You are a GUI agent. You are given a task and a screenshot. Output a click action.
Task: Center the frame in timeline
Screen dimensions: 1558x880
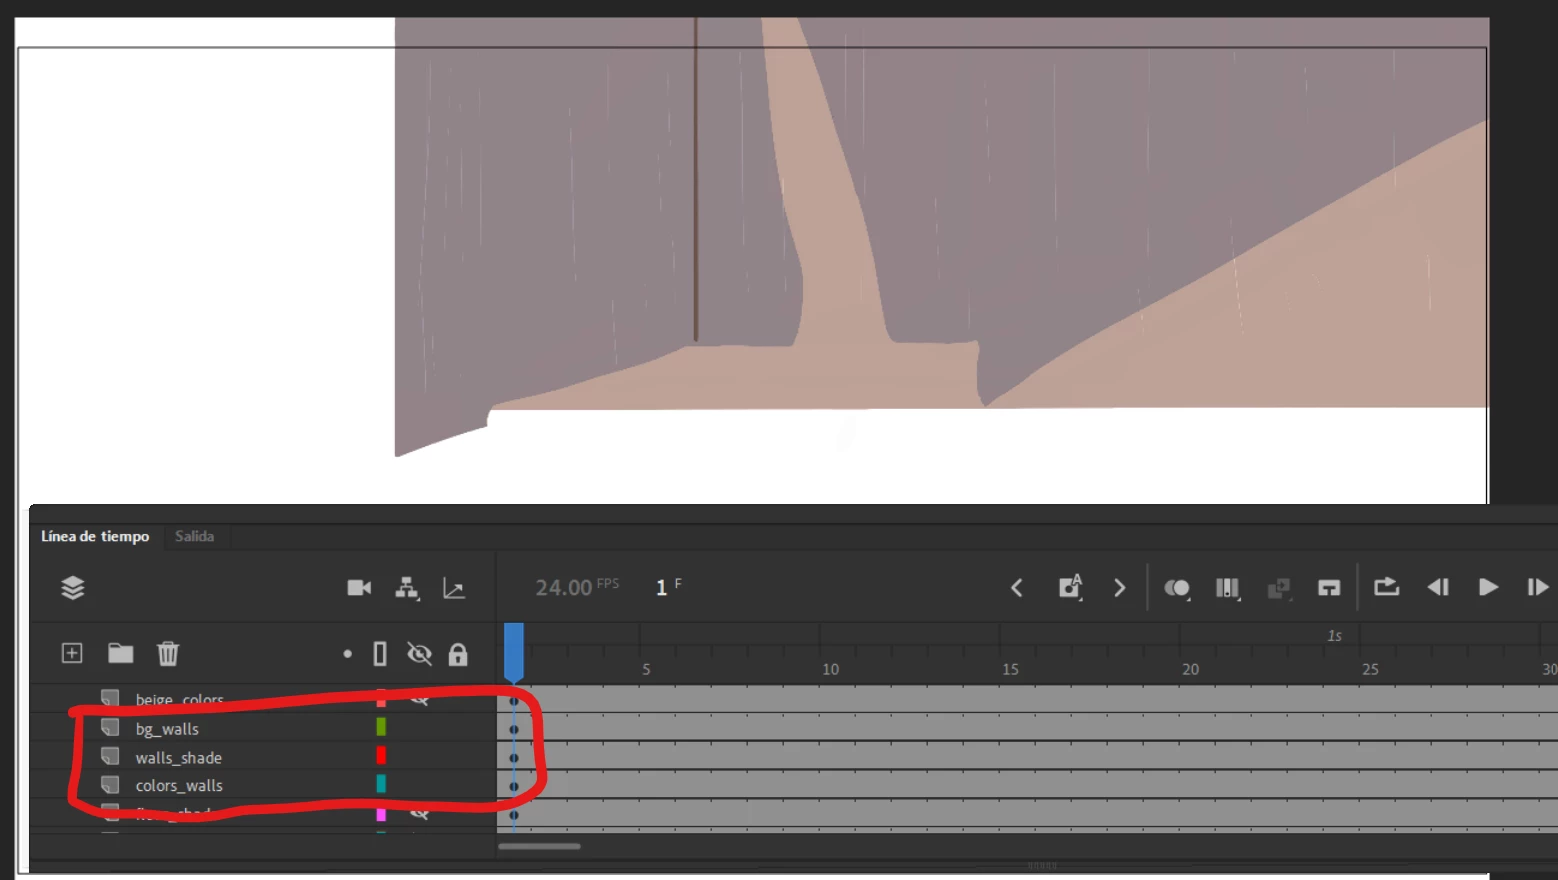pos(1329,588)
